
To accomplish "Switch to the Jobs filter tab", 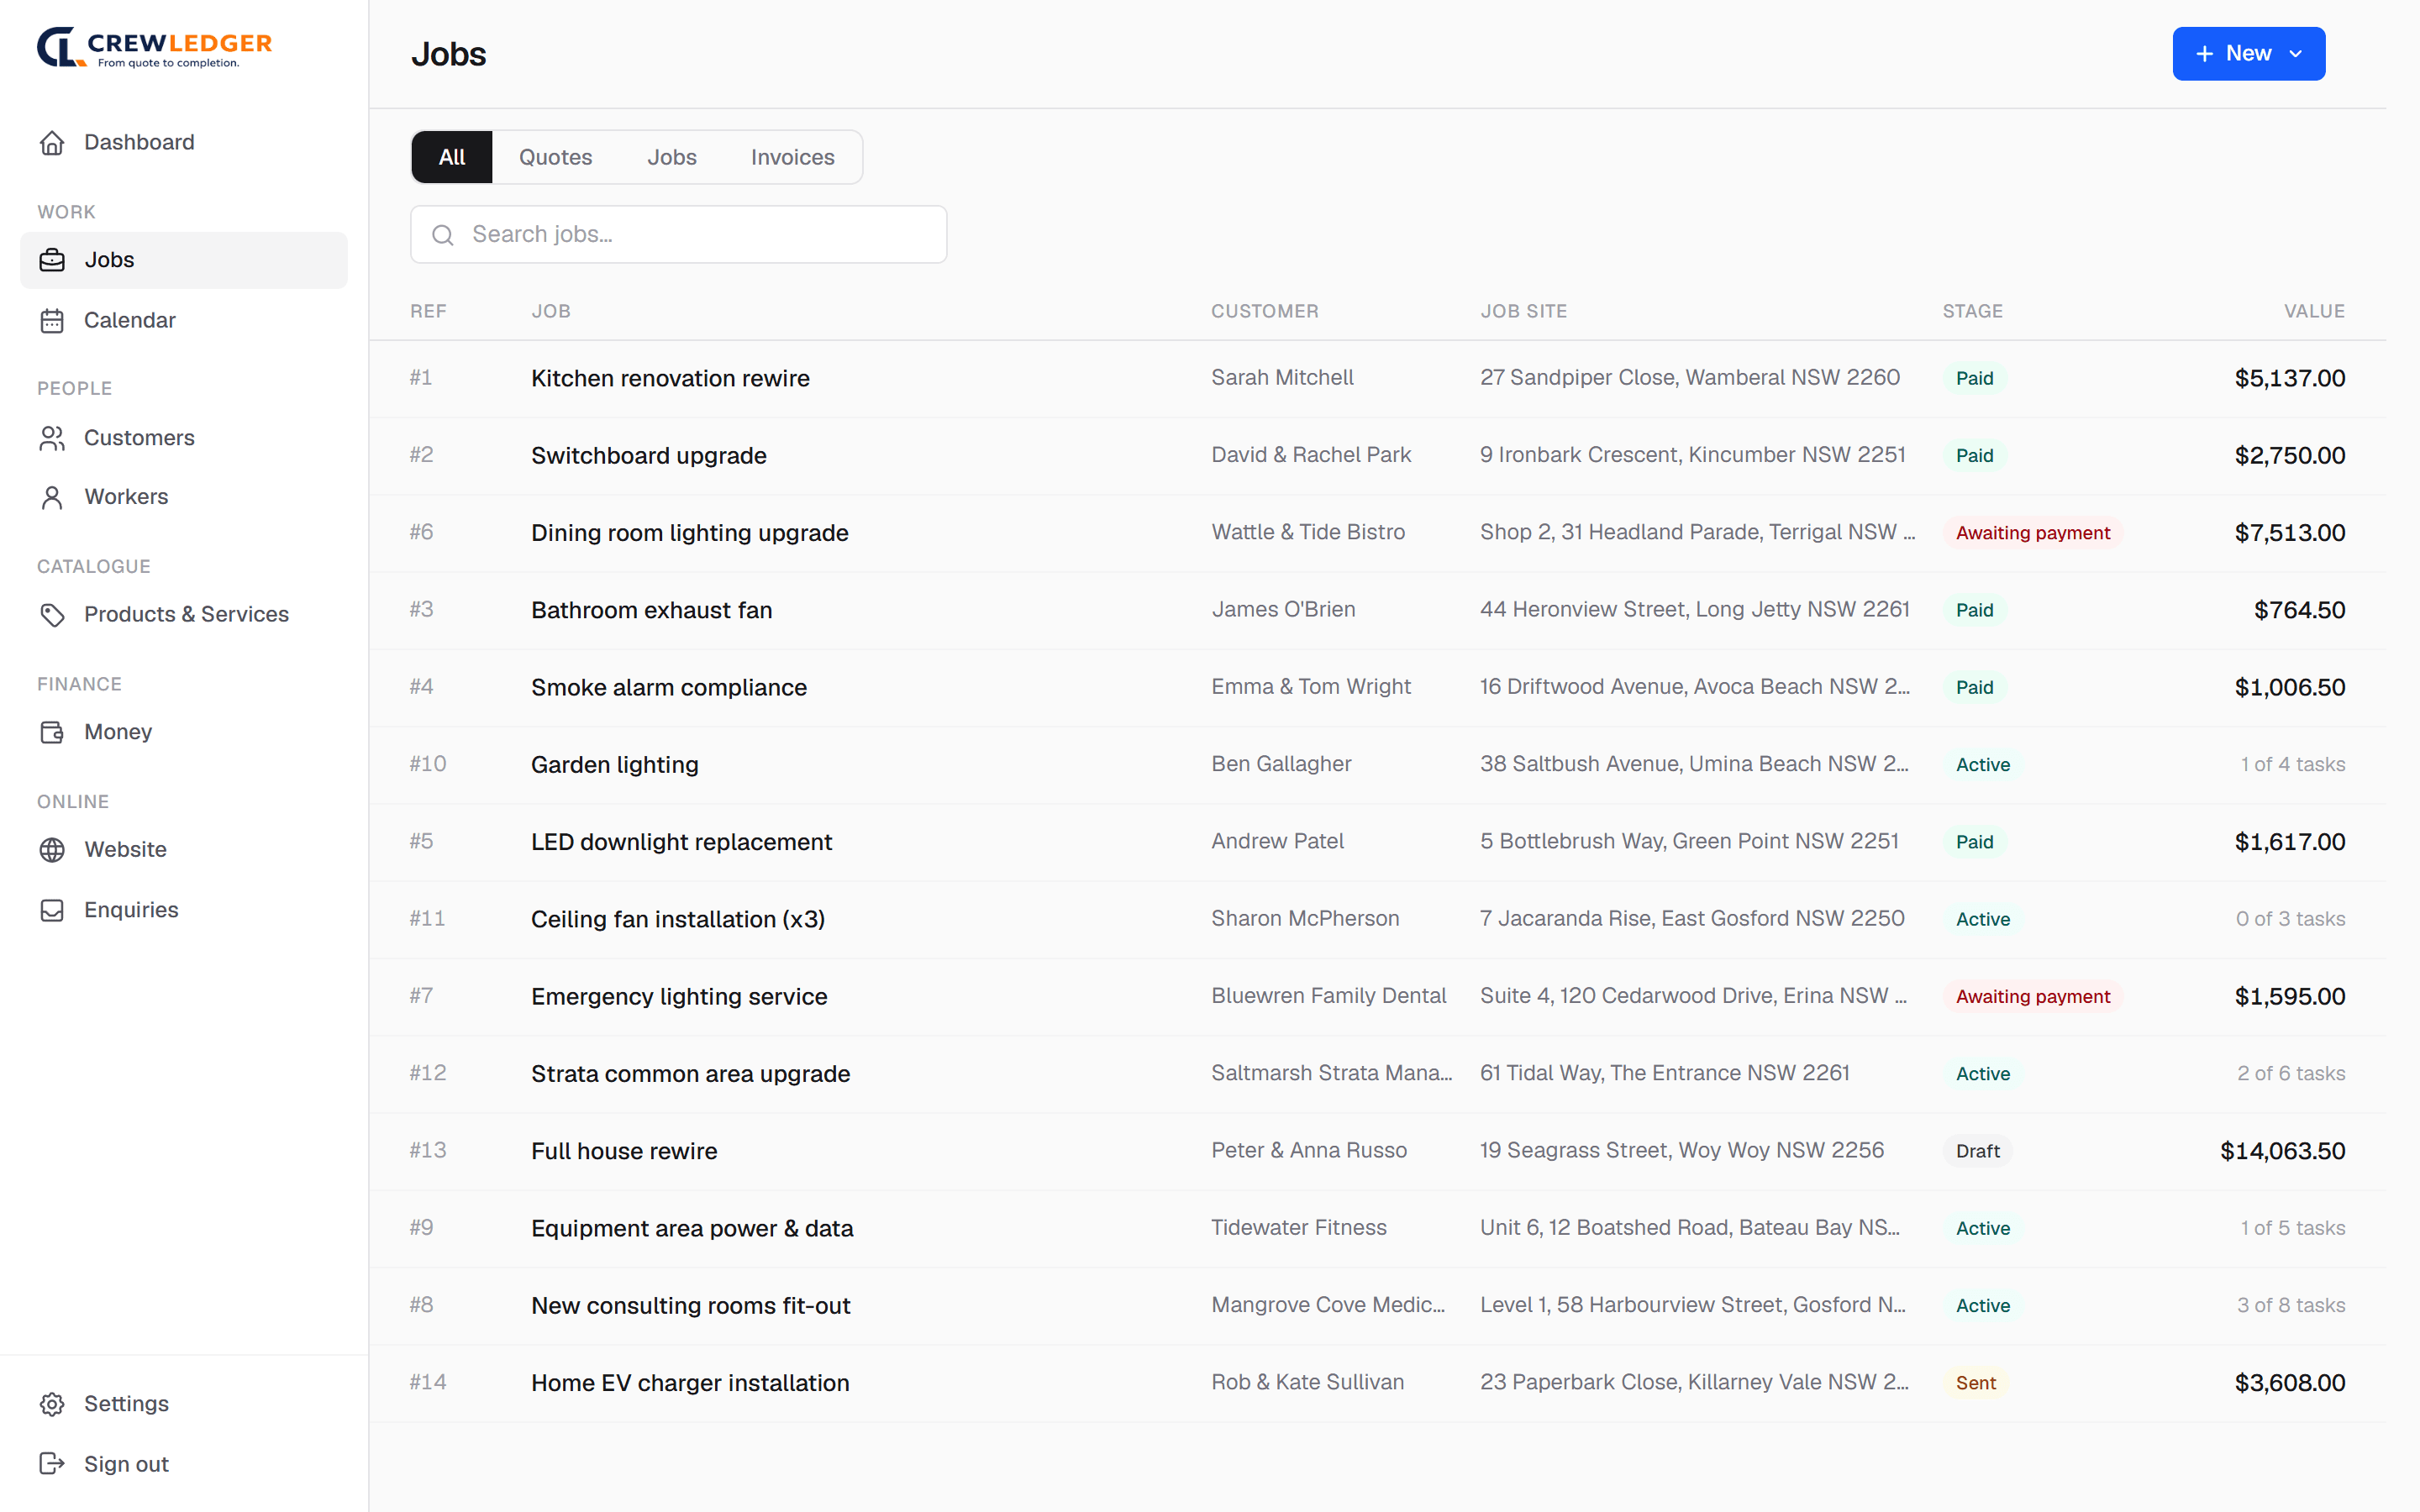I will coord(671,157).
